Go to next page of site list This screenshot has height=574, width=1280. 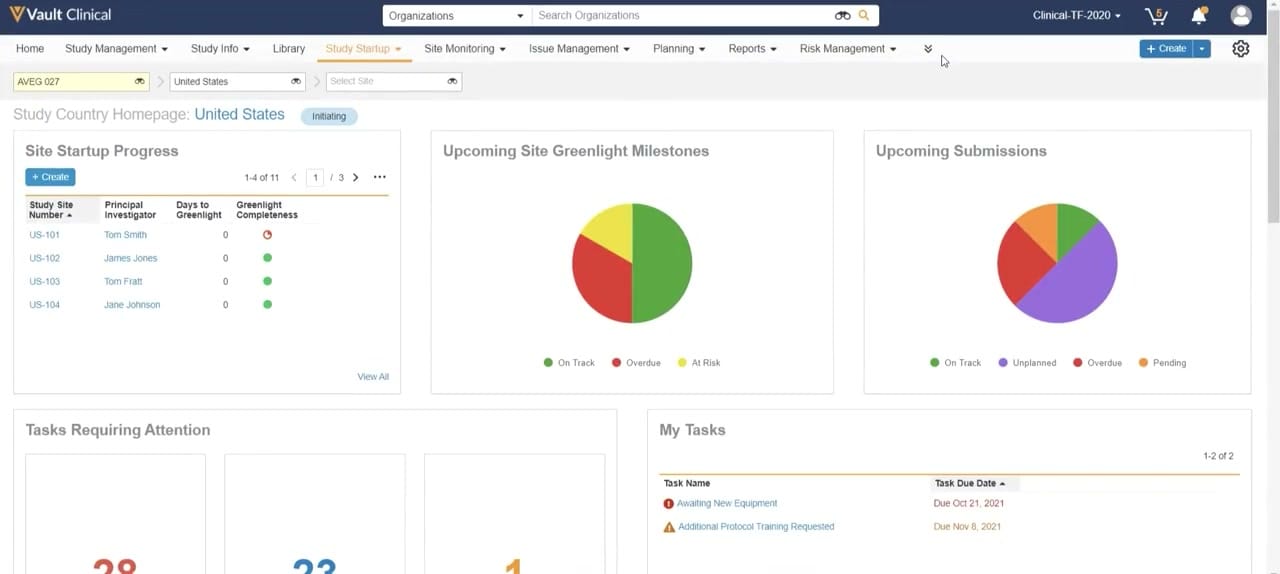(x=355, y=178)
